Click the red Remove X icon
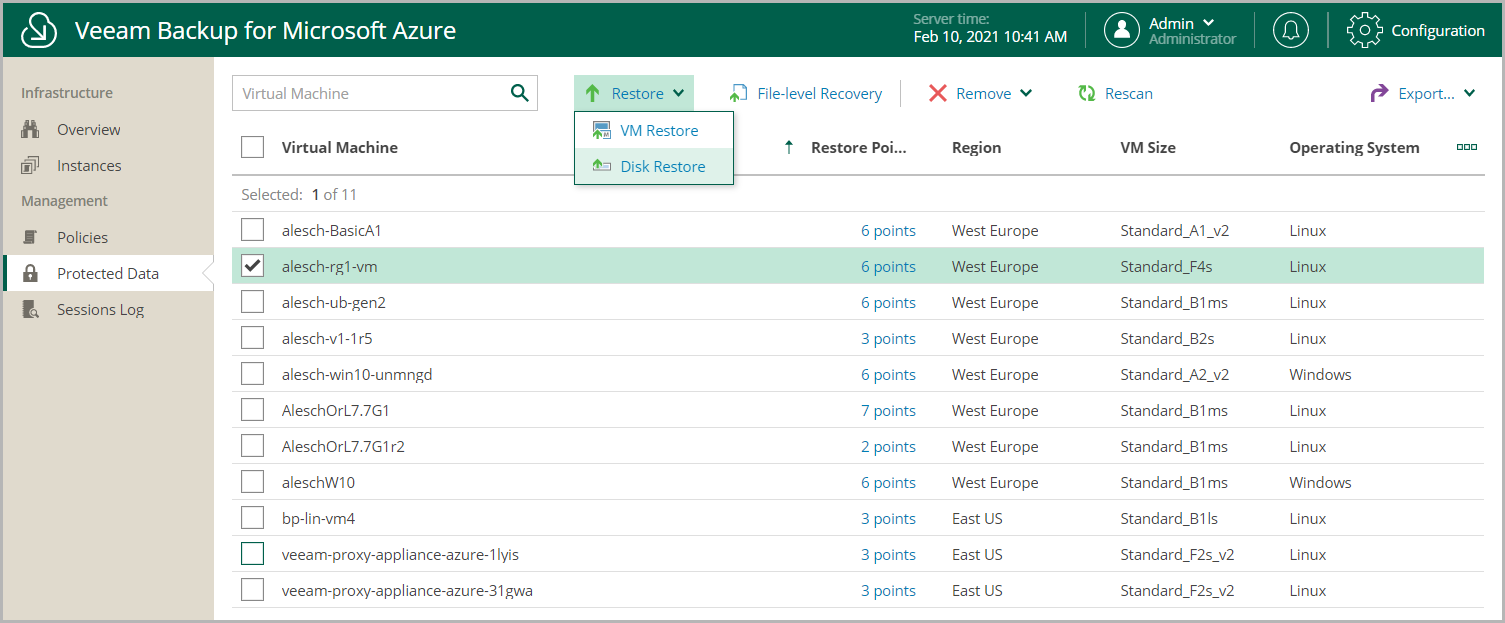Viewport: 1505px width, 623px height. coord(937,93)
